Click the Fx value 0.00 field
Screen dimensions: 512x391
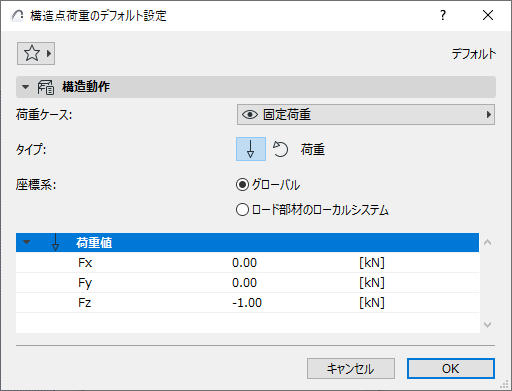coord(244,263)
